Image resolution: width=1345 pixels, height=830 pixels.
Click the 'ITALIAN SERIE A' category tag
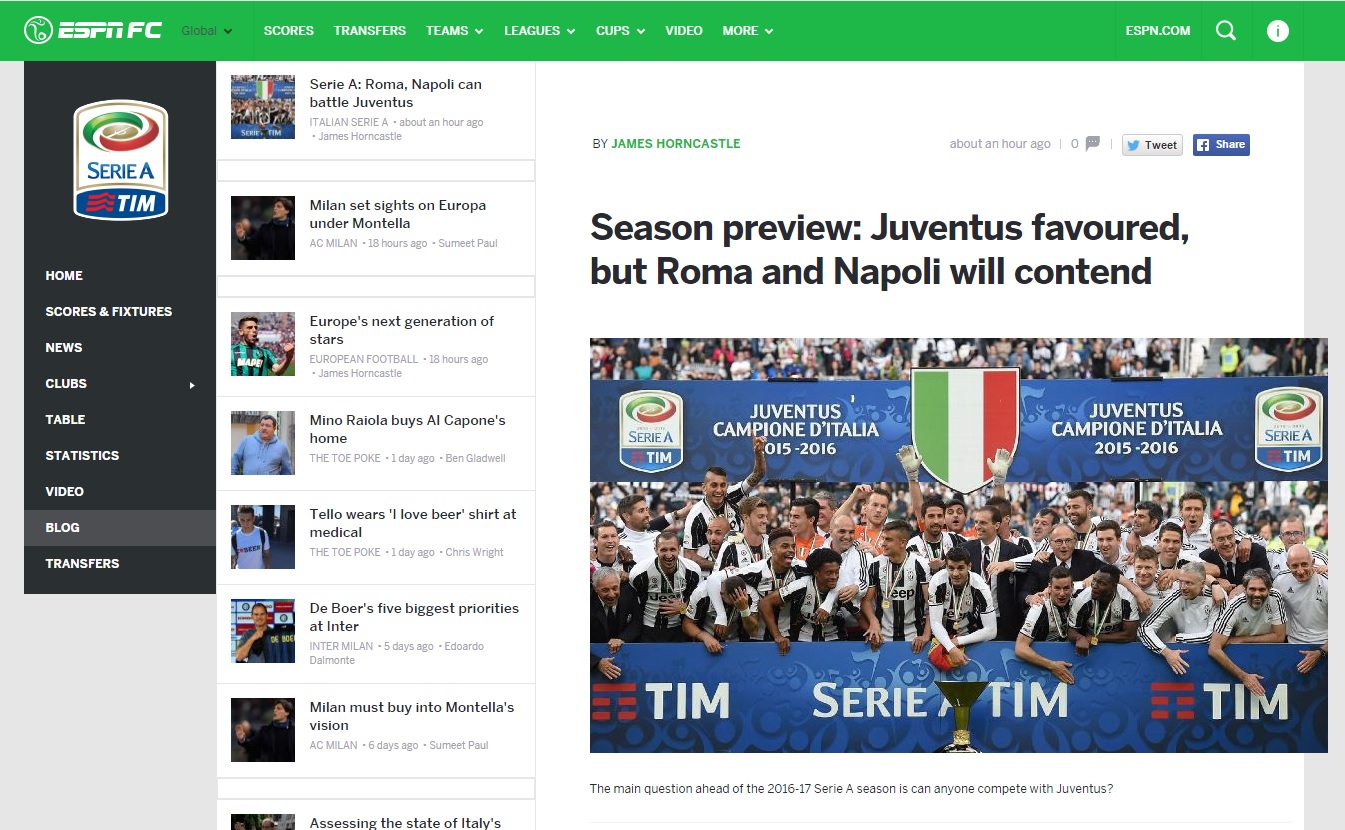349,122
